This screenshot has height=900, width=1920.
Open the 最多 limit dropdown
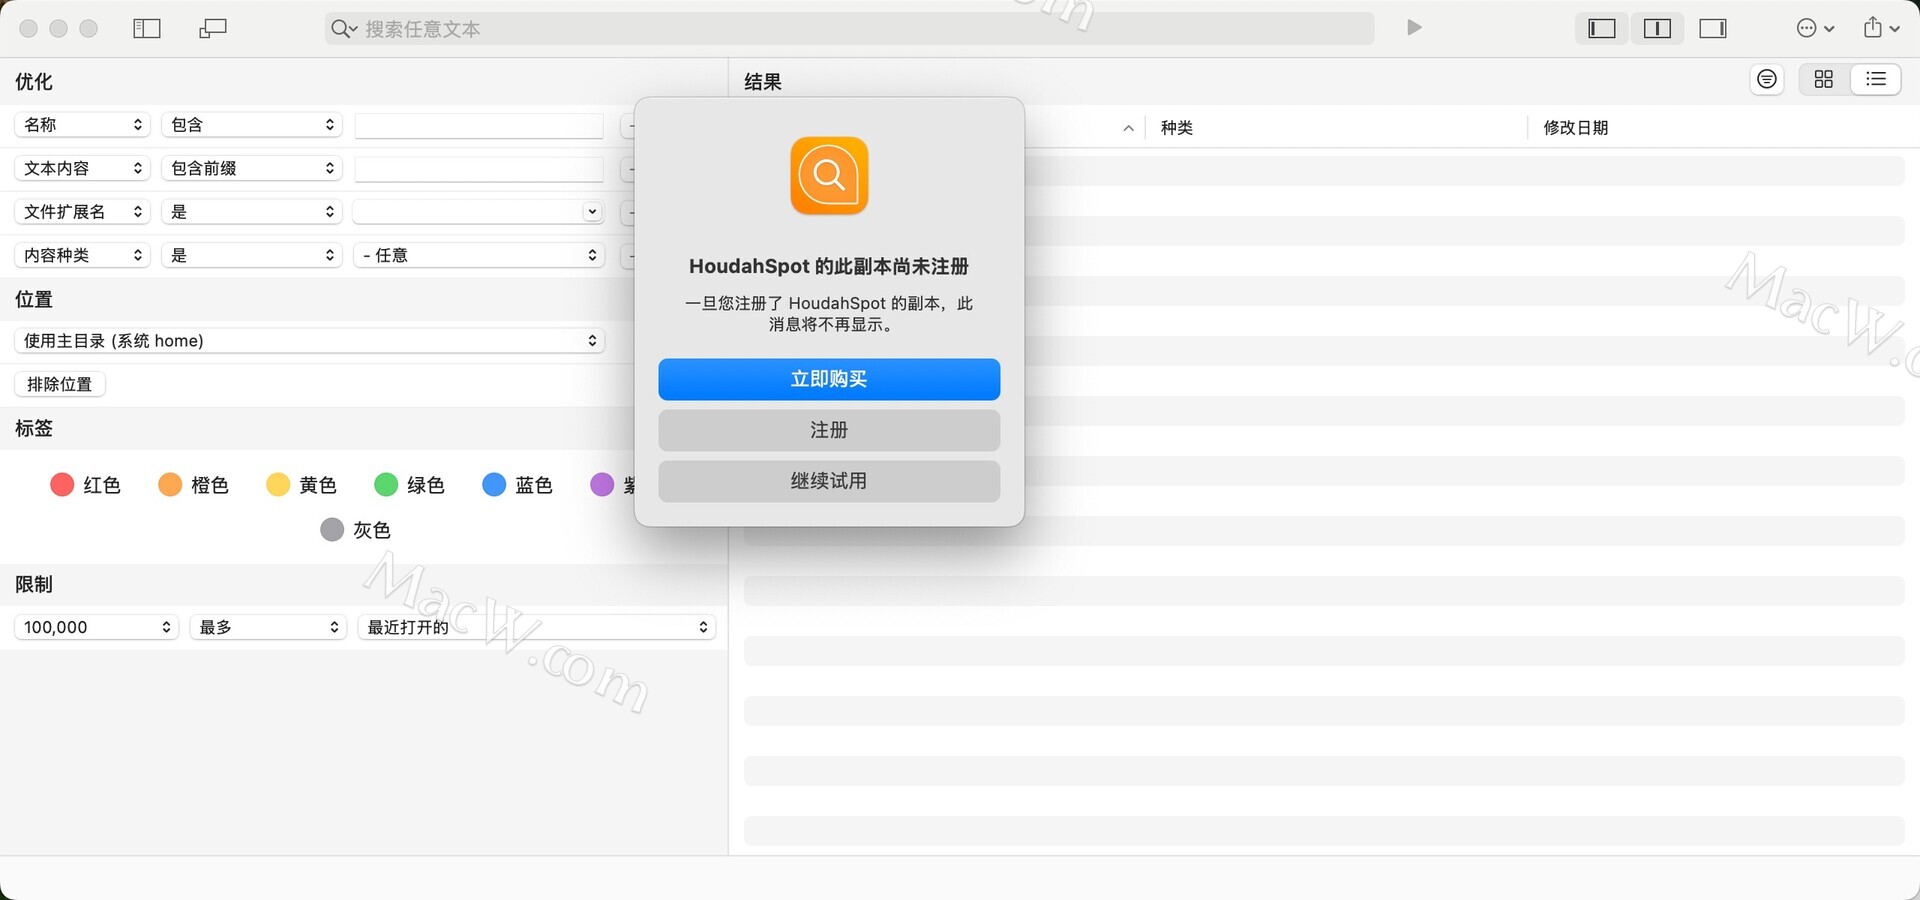[268, 627]
